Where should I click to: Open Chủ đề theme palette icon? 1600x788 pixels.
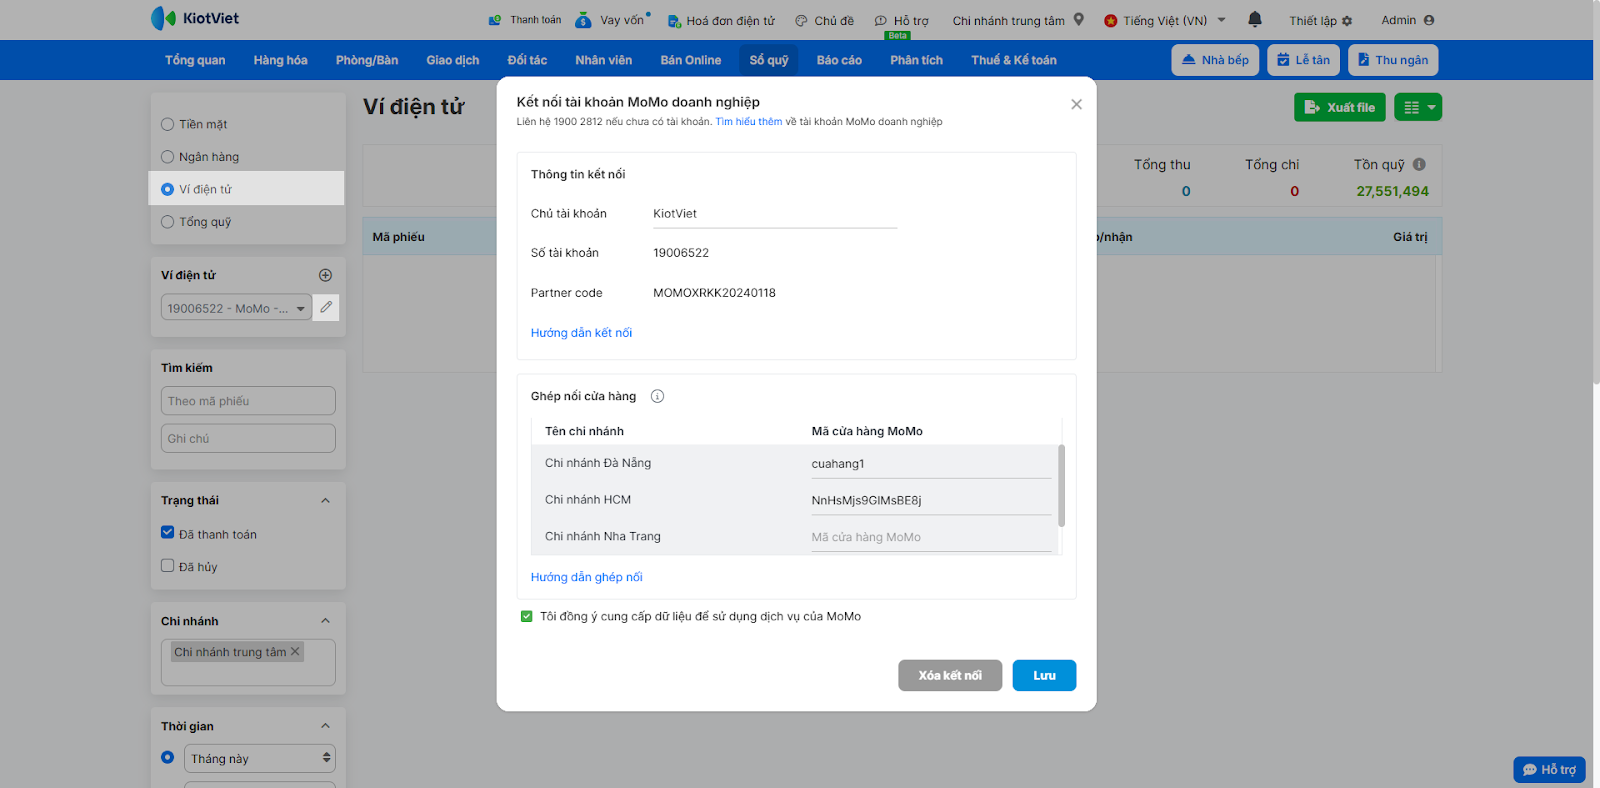pyautogui.click(x=801, y=21)
